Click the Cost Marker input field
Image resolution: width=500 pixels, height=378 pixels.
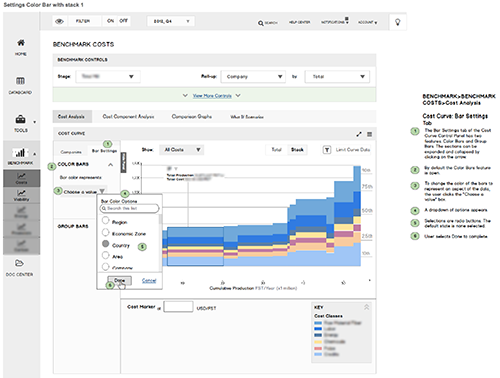(x=178, y=307)
